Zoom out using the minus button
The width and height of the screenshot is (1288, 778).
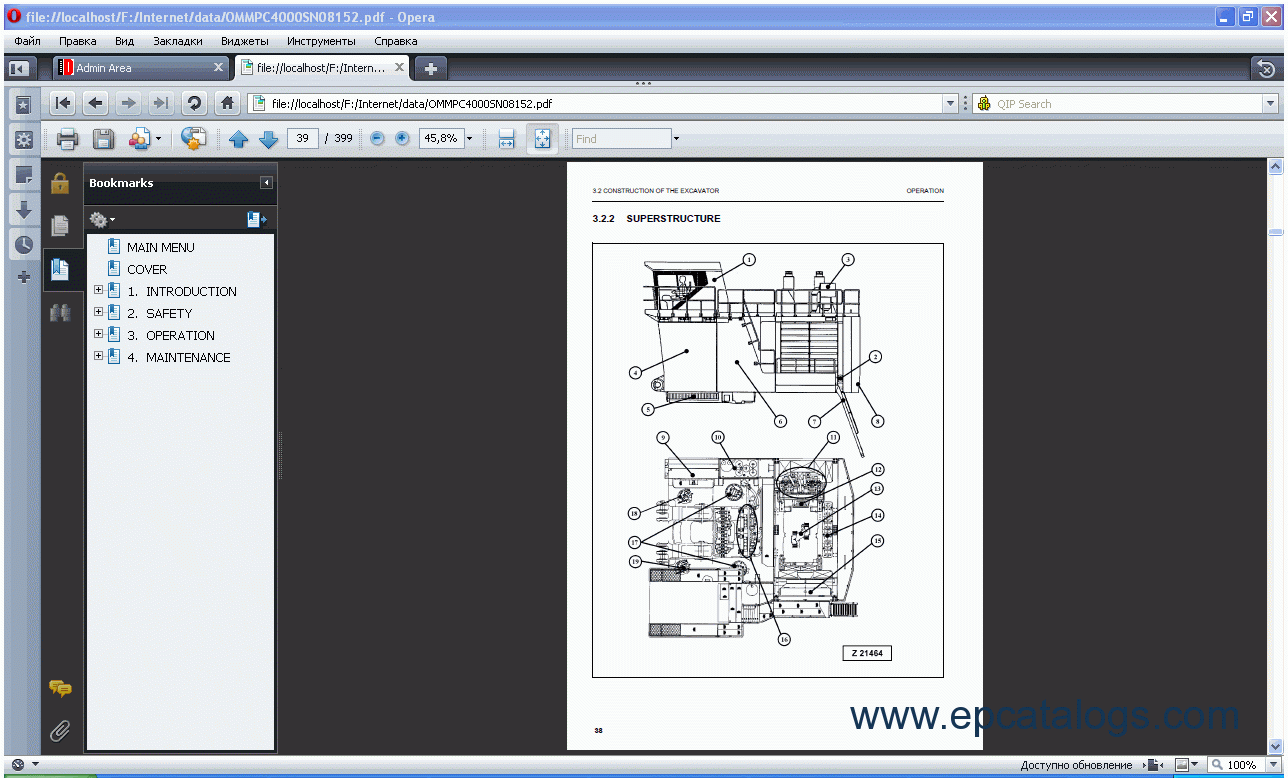(377, 138)
